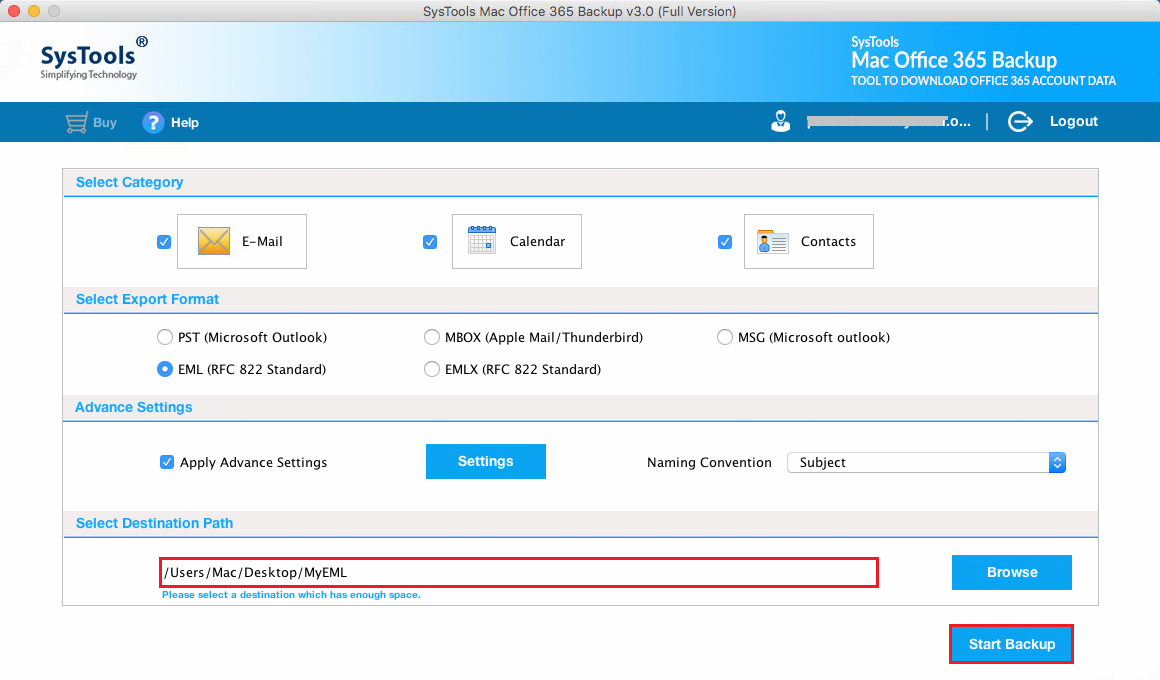The width and height of the screenshot is (1160, 680).
Task: Click the 'Select Export Format' heading
Action: click(147, 299)
